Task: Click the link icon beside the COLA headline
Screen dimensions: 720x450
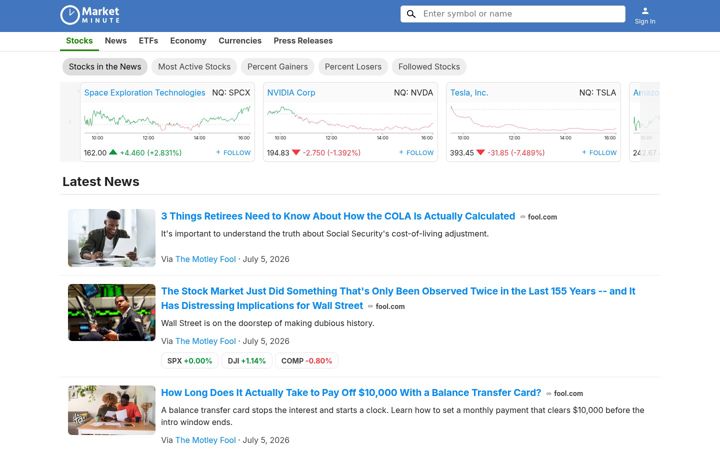Action: click(523, 217)
